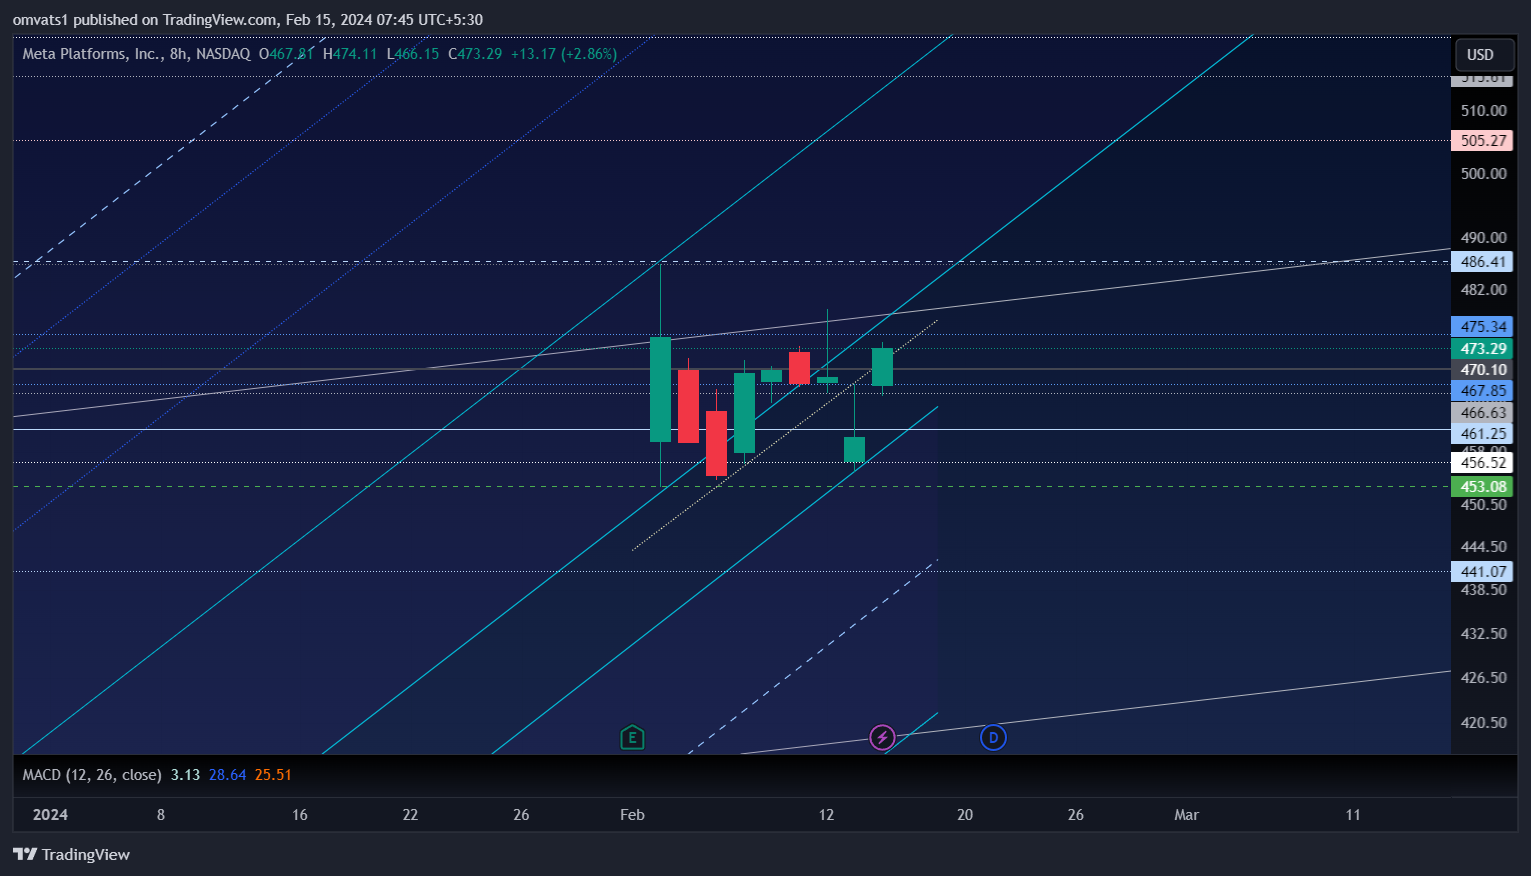Click the TradingView logo at bottom
1531x876 pixels.
tap(71, 854)
